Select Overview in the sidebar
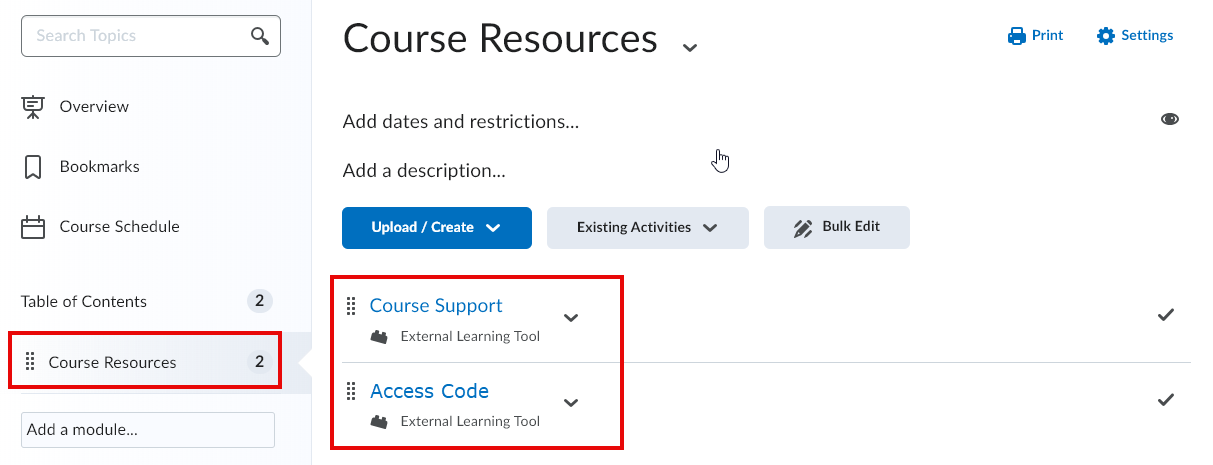 pos(94,107)
